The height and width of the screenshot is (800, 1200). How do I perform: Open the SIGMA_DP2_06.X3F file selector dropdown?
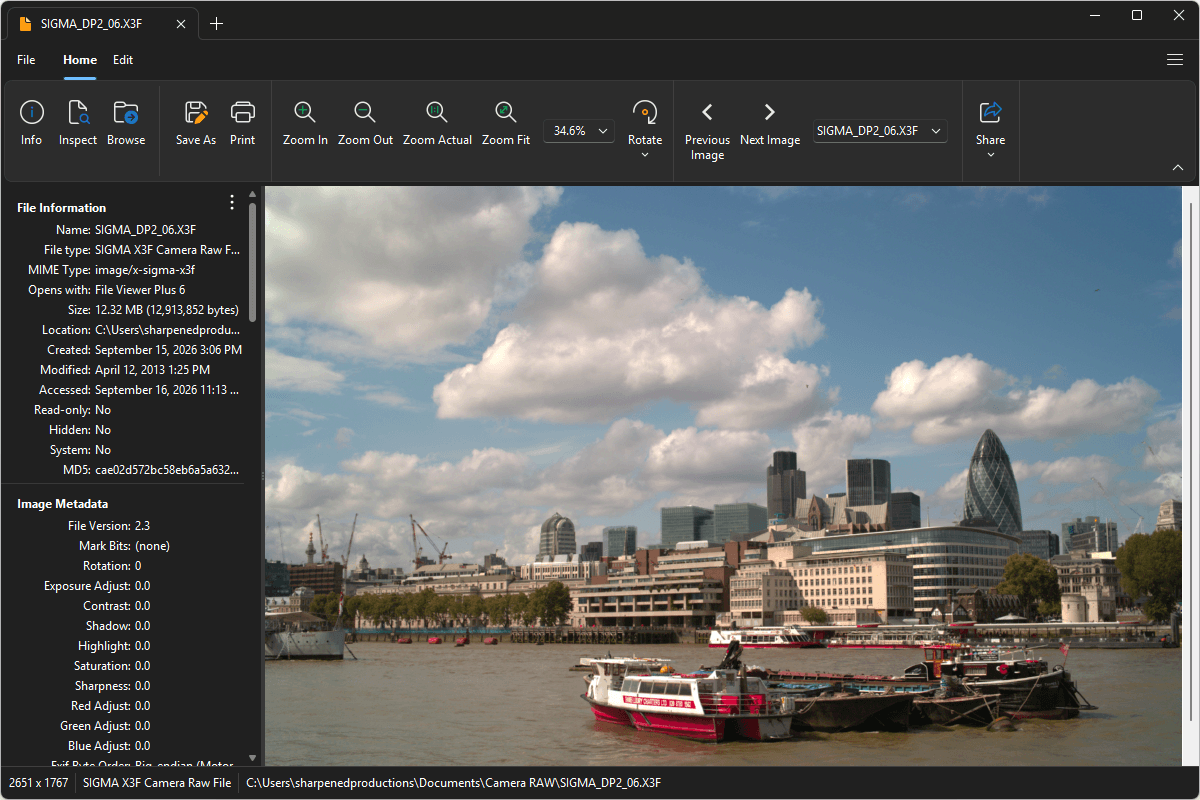[x=880, y=131]
